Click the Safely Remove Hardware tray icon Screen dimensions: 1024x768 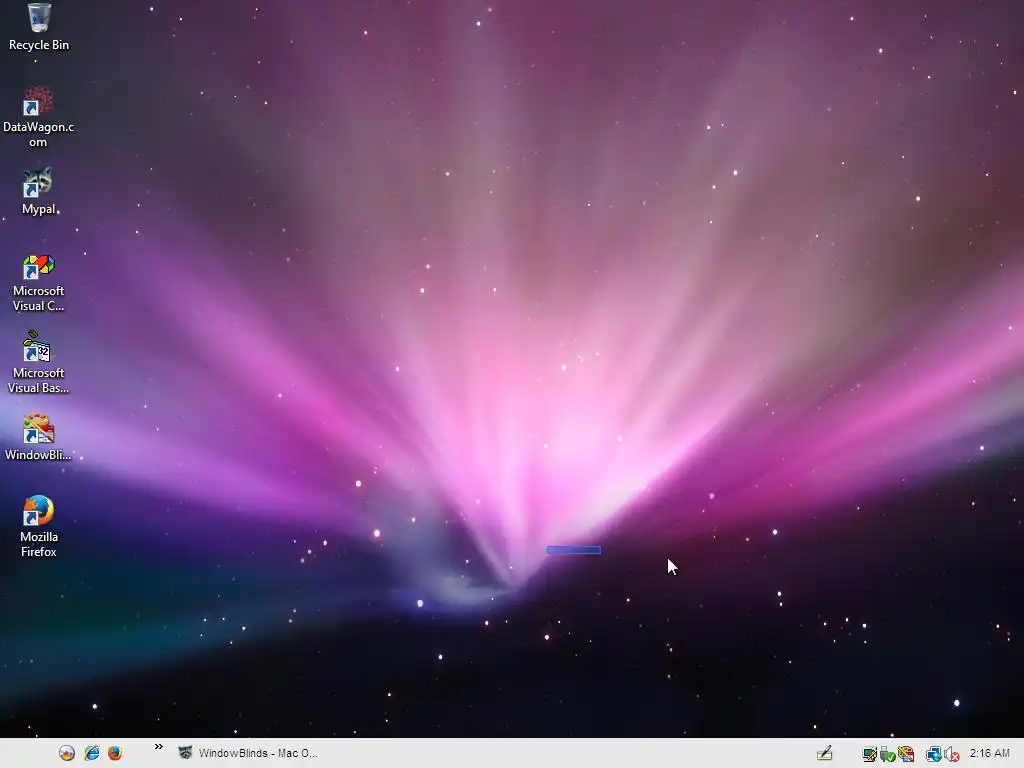click(x=887, y=754)
